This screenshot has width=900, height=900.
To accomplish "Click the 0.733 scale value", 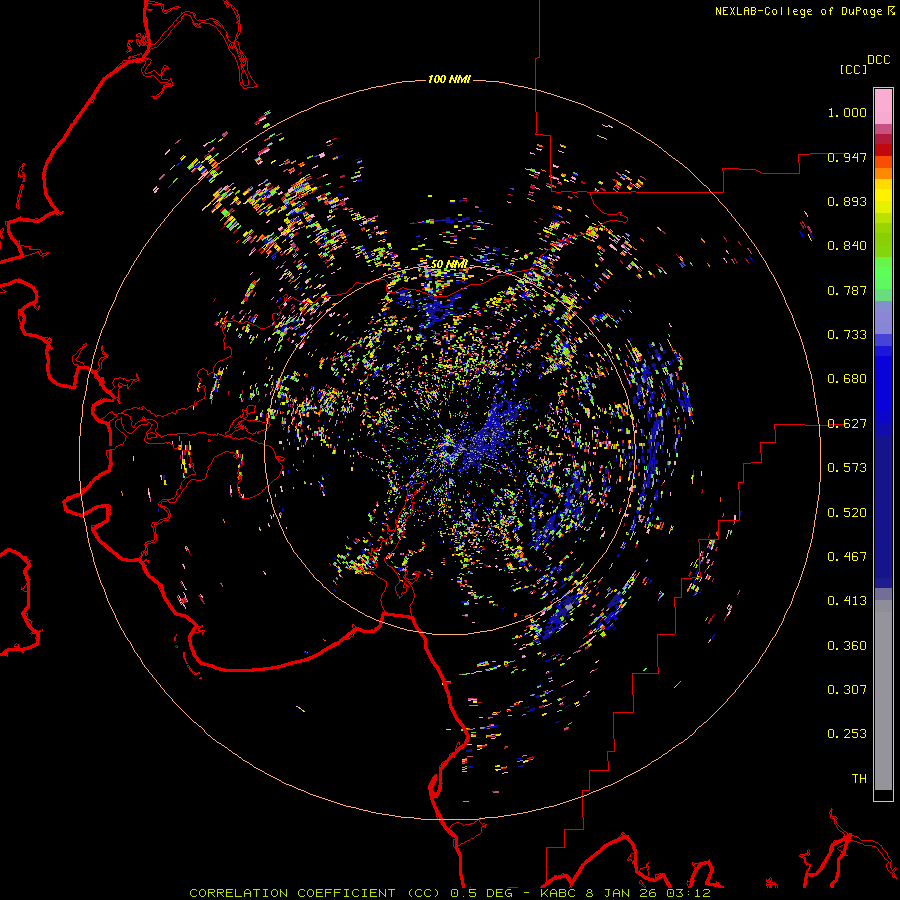I will tap(847, 335).
